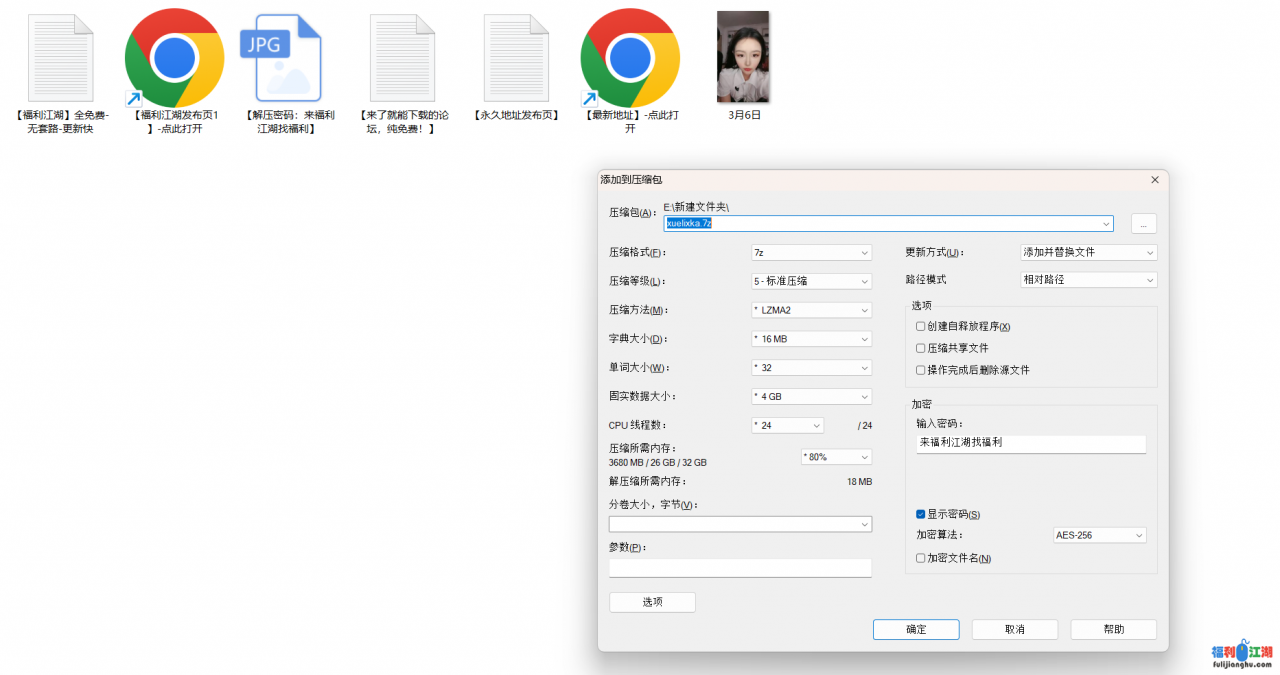Click the 确定 button
Viewport: 1280px width, 675px height.
(x=916, y=629)
